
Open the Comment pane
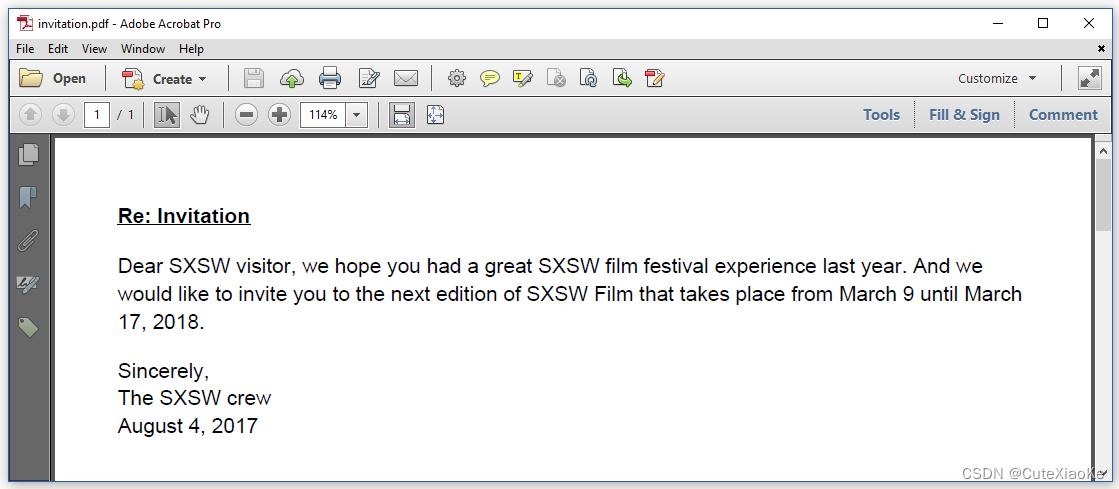(1063, 114)
